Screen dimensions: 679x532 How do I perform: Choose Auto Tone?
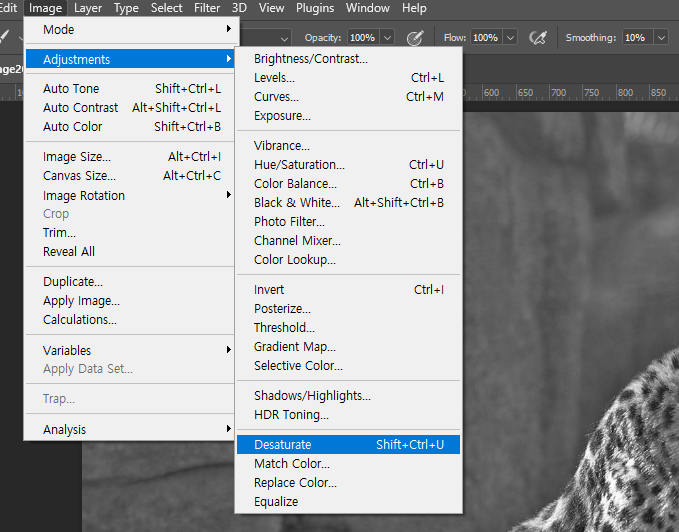(x=129, y=88)
